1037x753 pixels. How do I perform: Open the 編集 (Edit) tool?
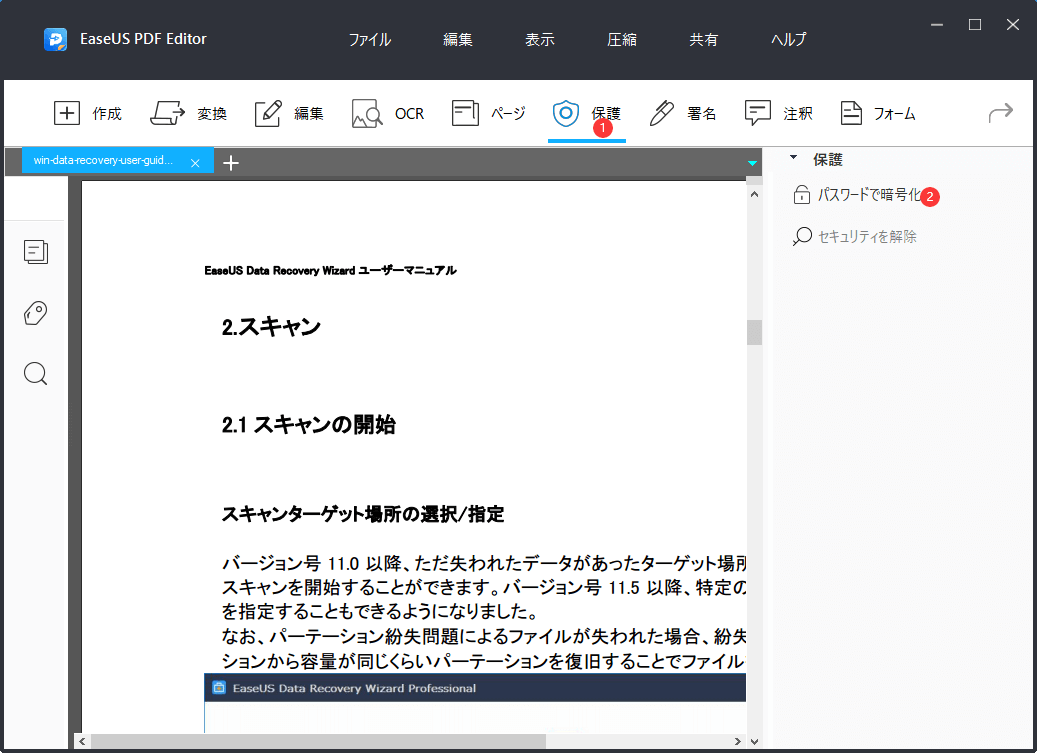click(x=289, y=113)
